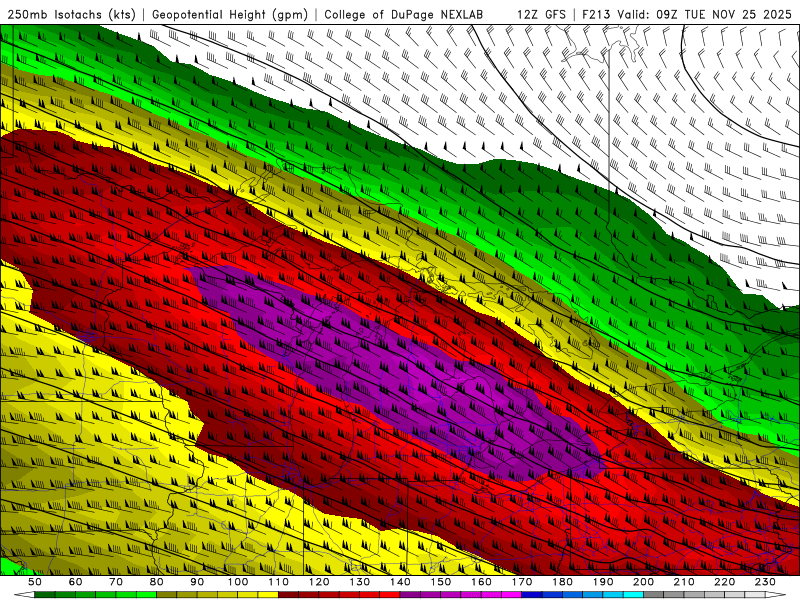Click the dark gray swatch right of 200
This screenshot has width=800, height=600.
(x=654, y=594)
